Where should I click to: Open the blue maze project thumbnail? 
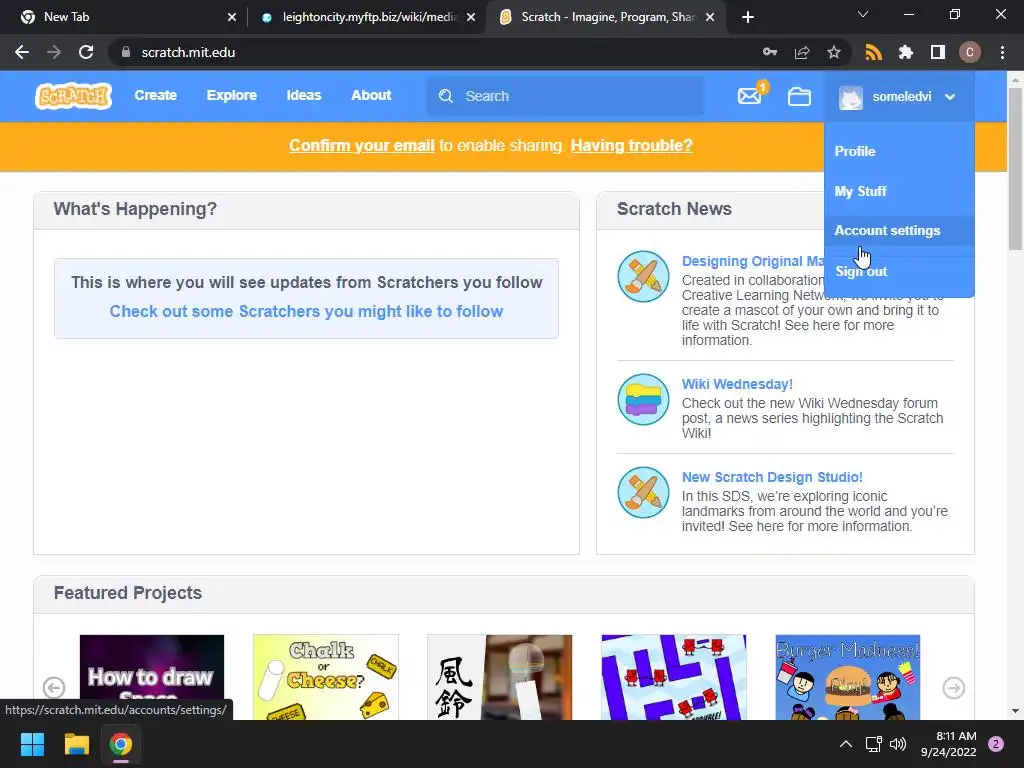(674, 677)
